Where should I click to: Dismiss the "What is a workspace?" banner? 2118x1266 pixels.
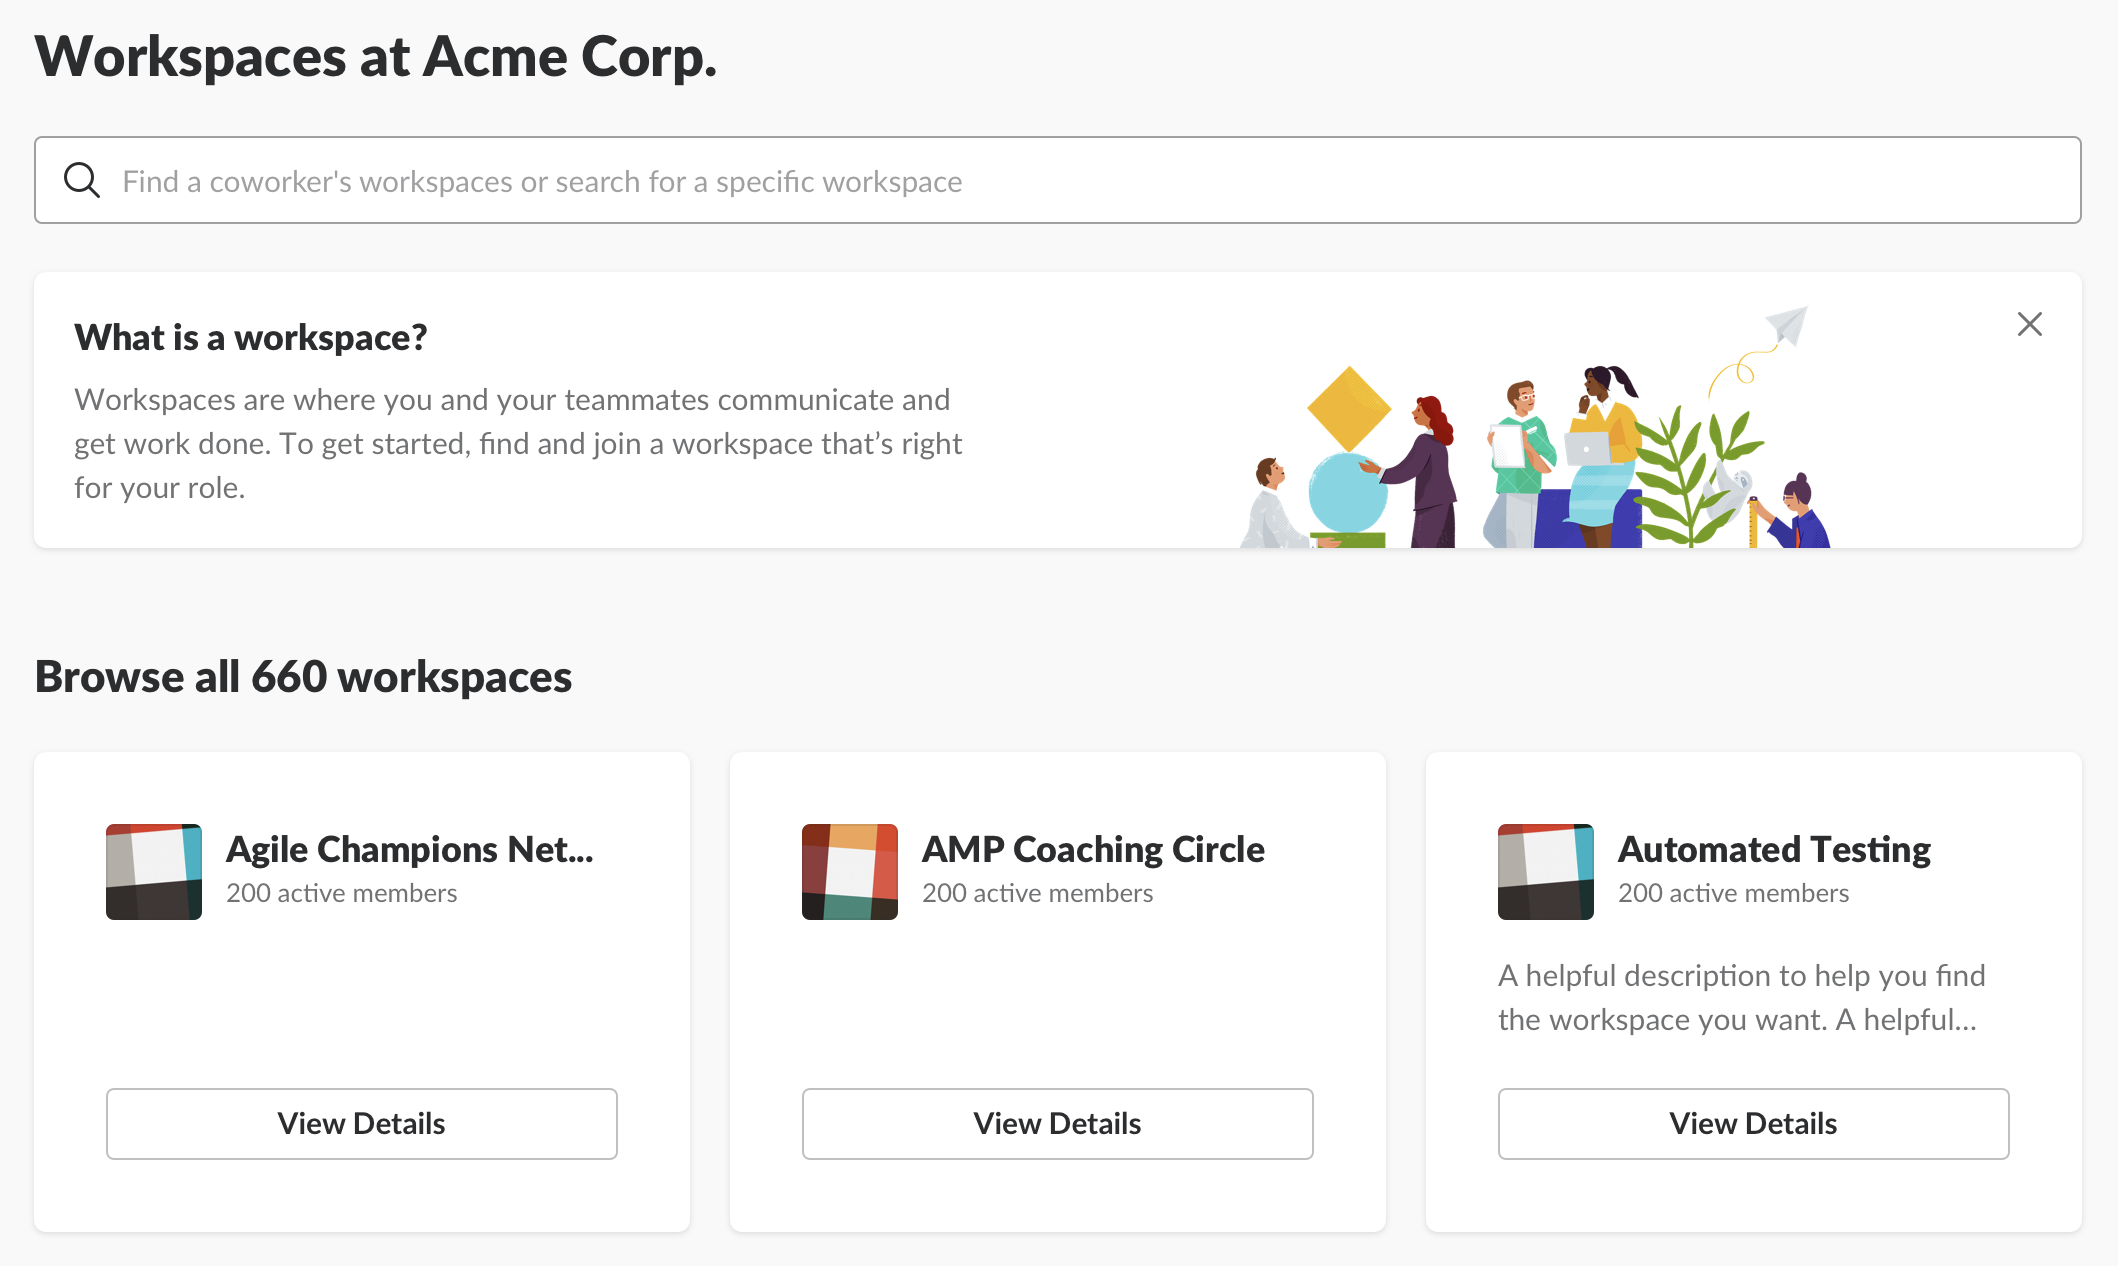coord(2029,324)
